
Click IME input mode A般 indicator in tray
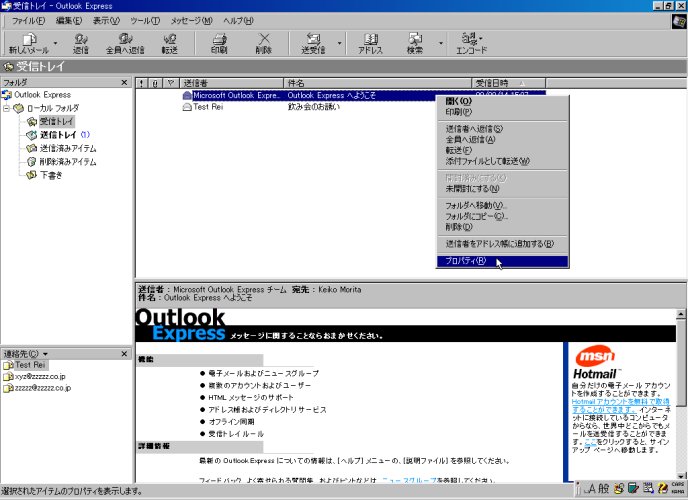coord(598,488)
